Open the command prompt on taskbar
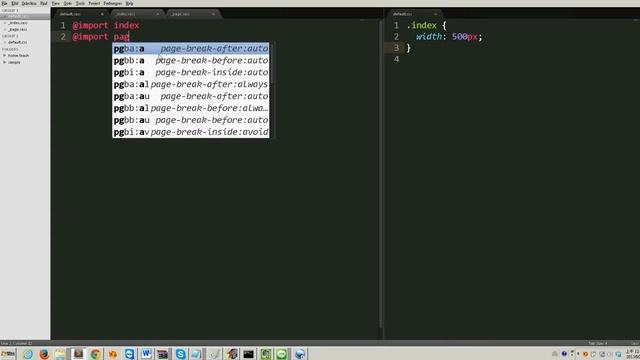640x360 pixels. click(x=248, y=354)
